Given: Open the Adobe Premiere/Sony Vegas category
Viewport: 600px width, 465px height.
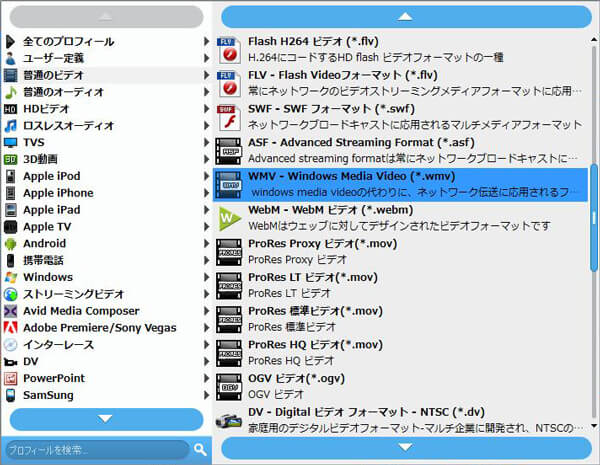Looking at the screenshot, I should [x=106, y=328].
